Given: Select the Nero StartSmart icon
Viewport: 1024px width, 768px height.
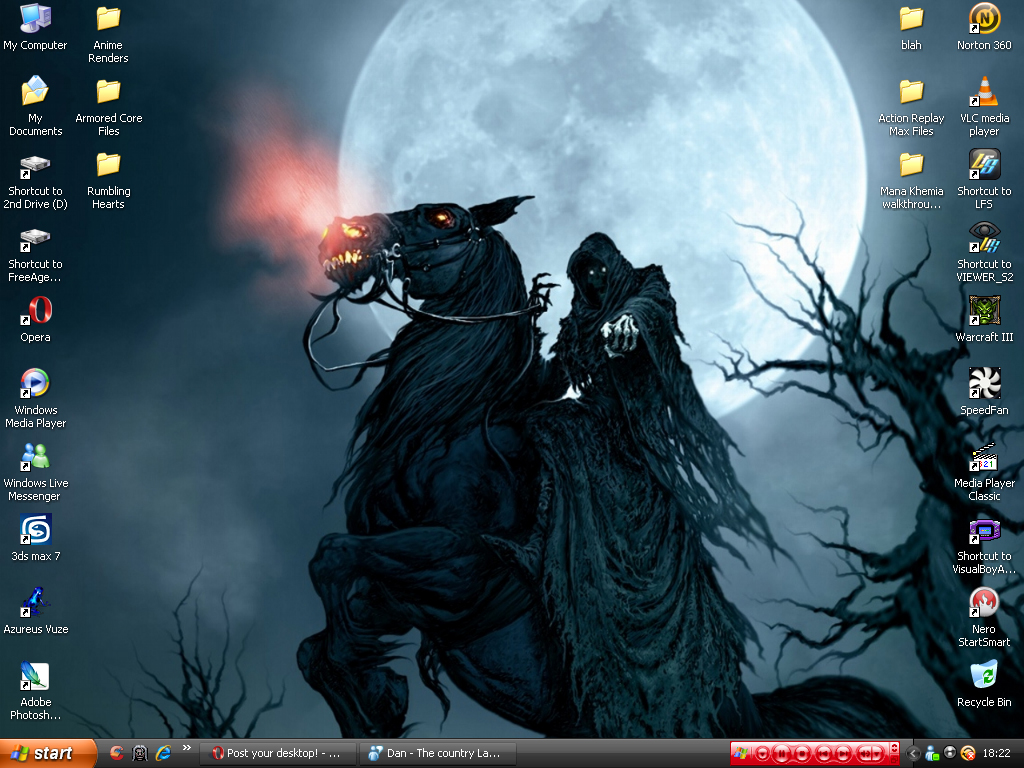Looking at the screenshot, I should (984, 618).
